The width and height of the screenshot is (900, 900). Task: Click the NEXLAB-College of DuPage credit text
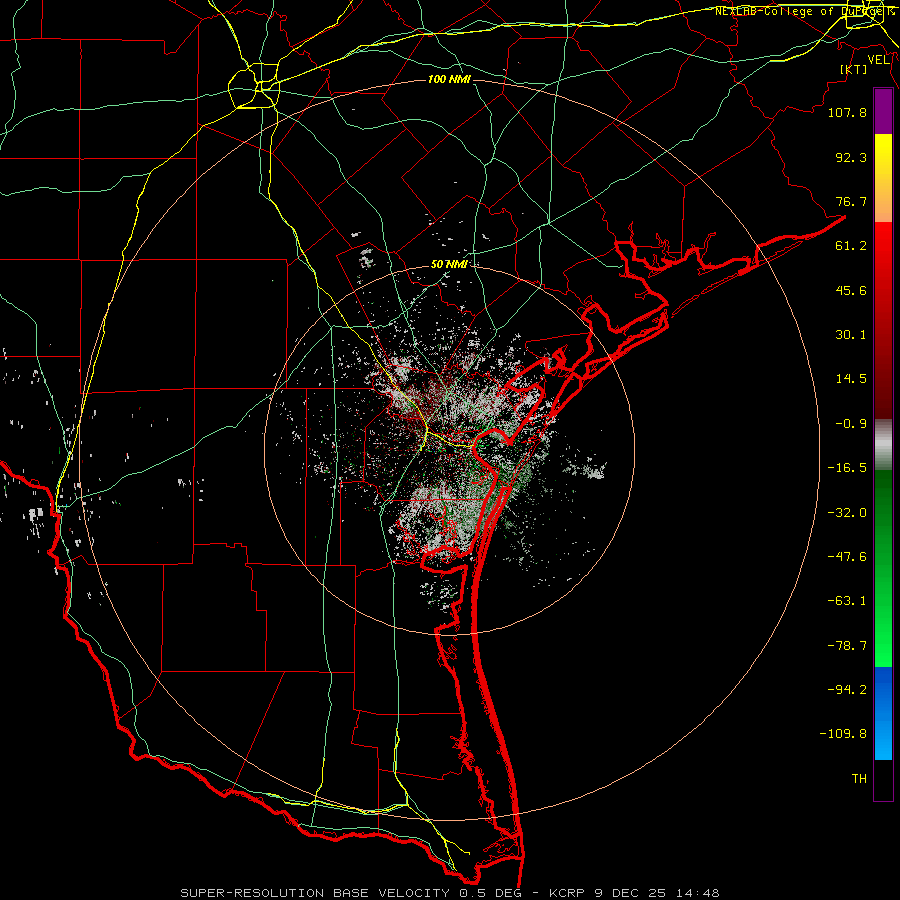pos(805,11)
